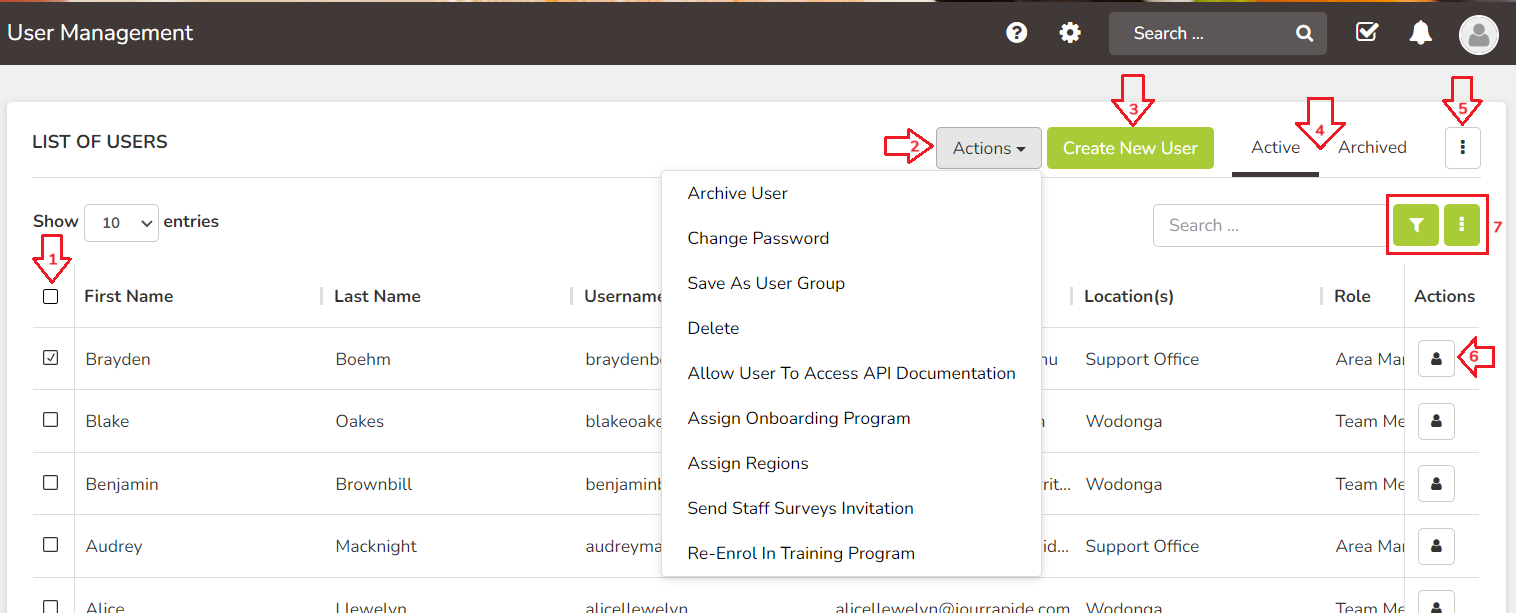Open the settings gear in the top bar
The image size is (1516, 613).
[x=1070, y=32]
